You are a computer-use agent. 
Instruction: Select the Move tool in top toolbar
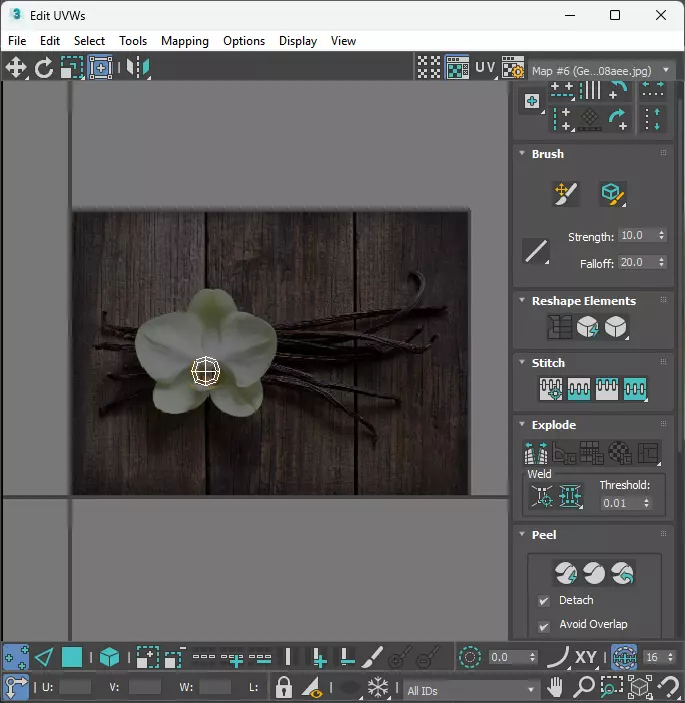(16, 68)
